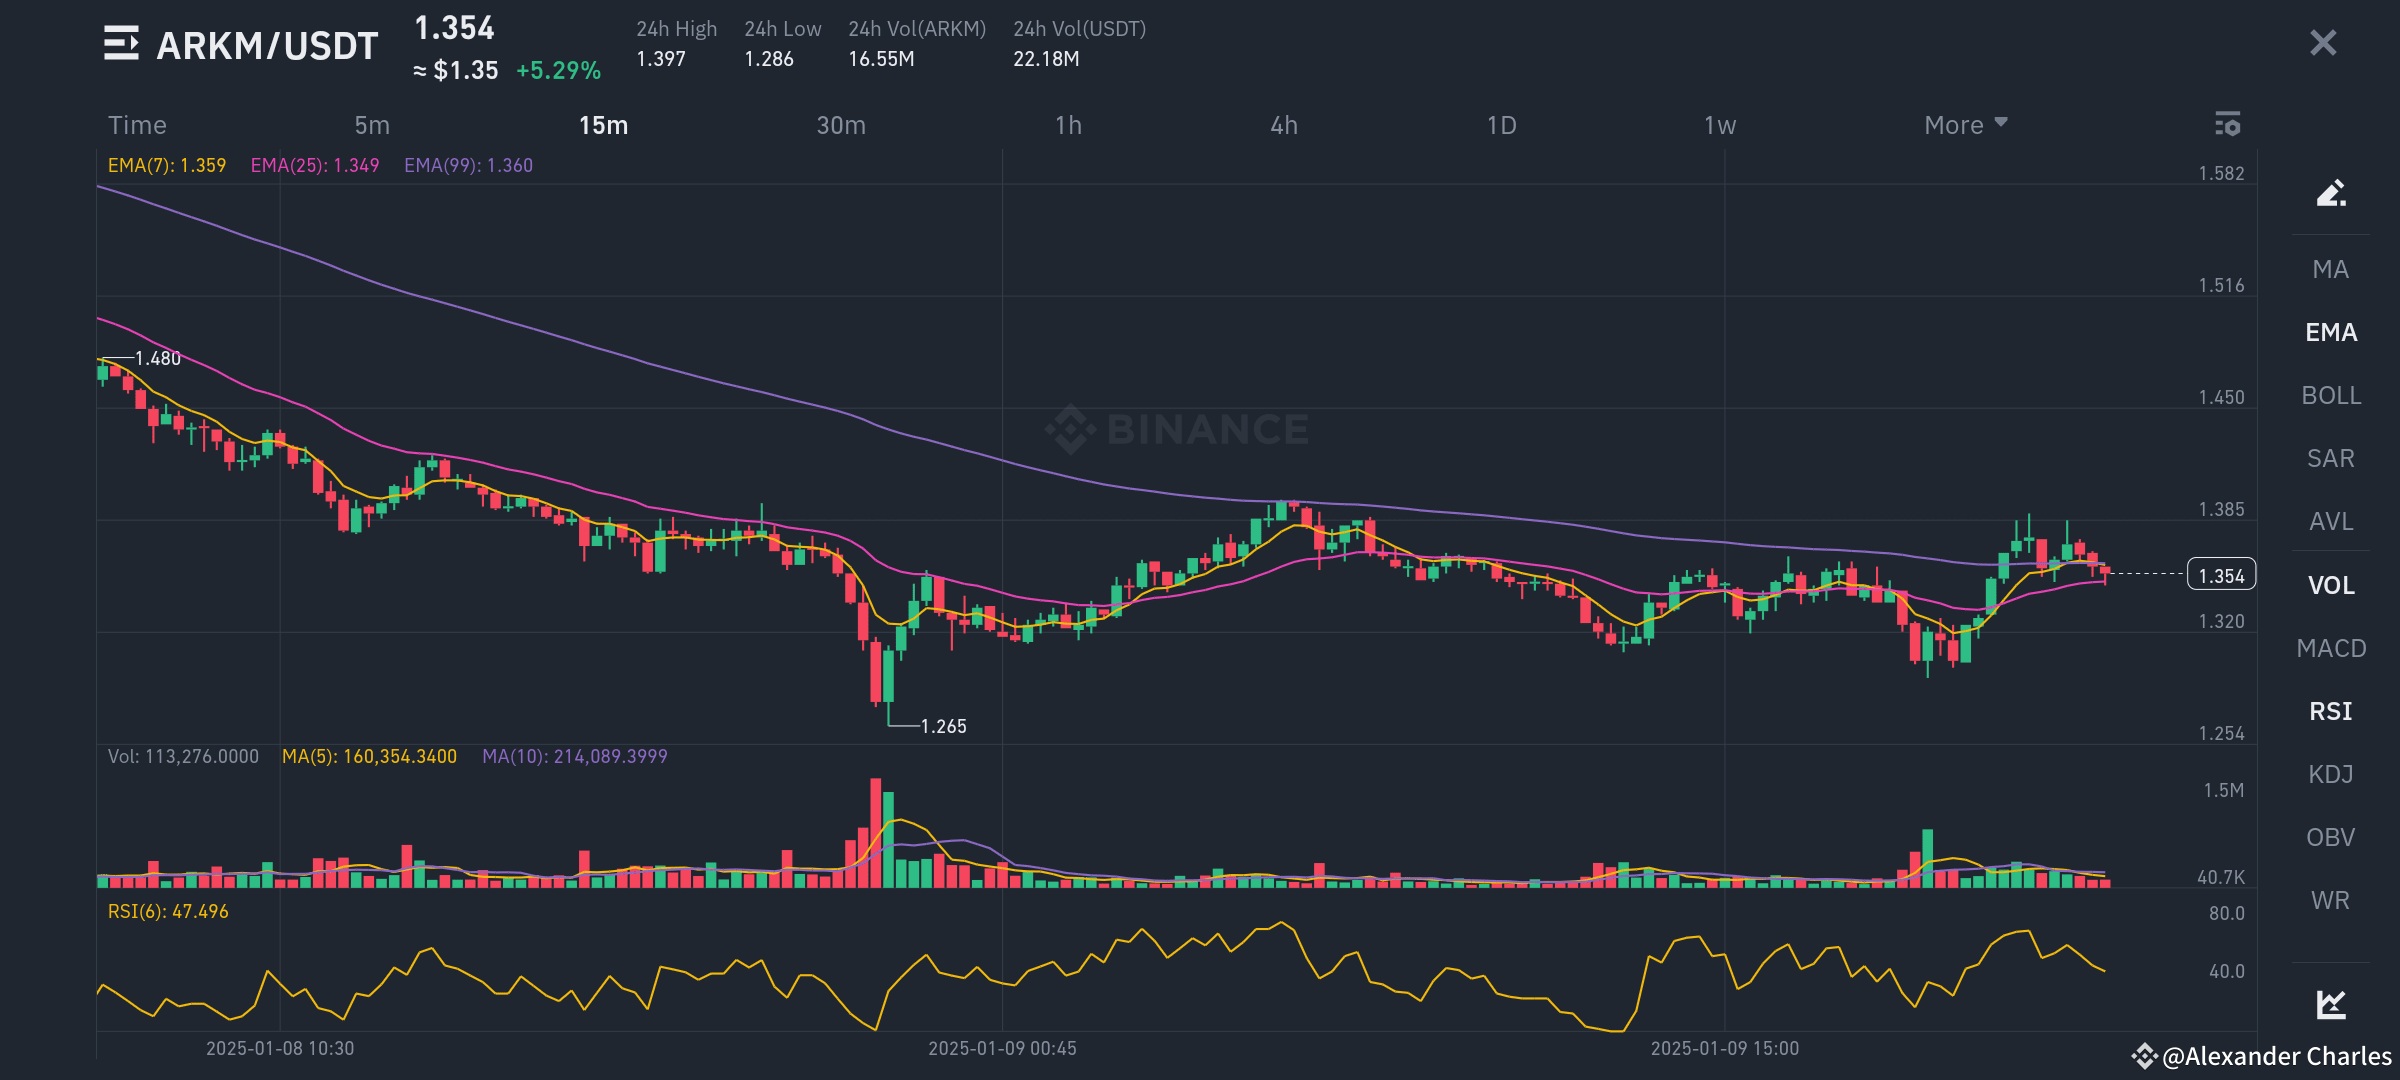Viewport: 2400px width, 1080px height.
Task: Click the OBV indicator option
Action: 2330,837
